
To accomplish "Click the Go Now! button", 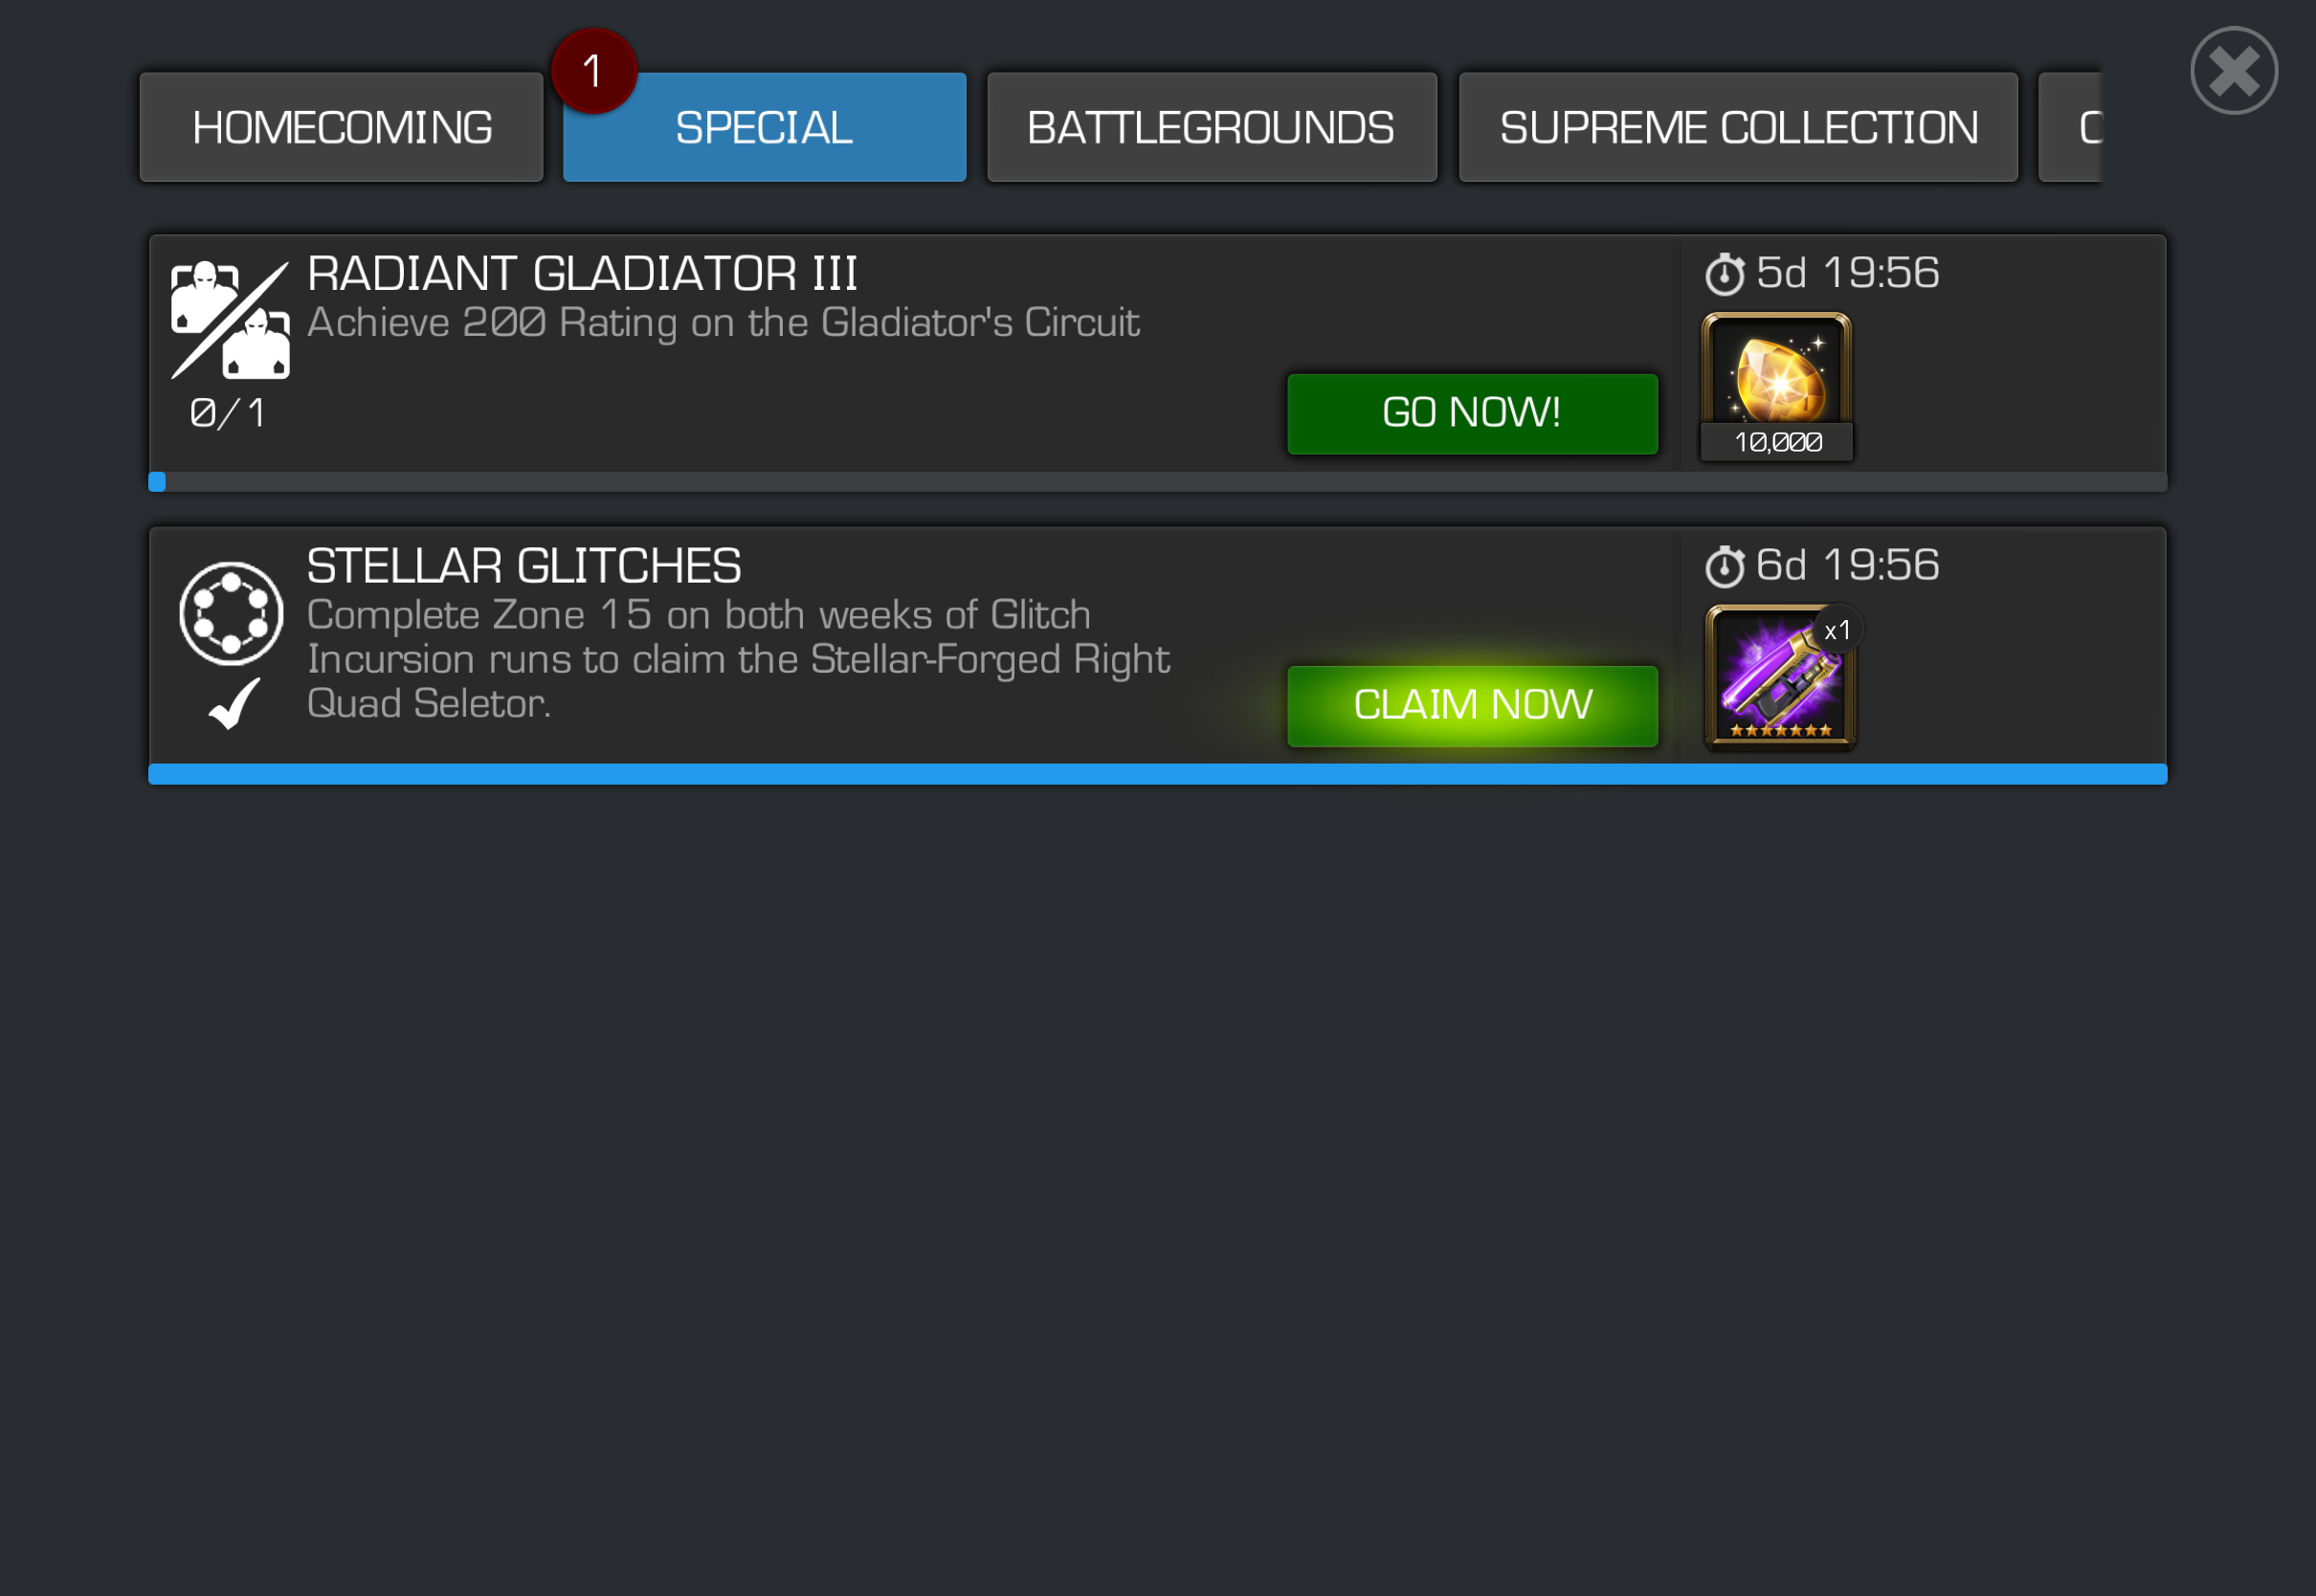I will (1472, 413).
